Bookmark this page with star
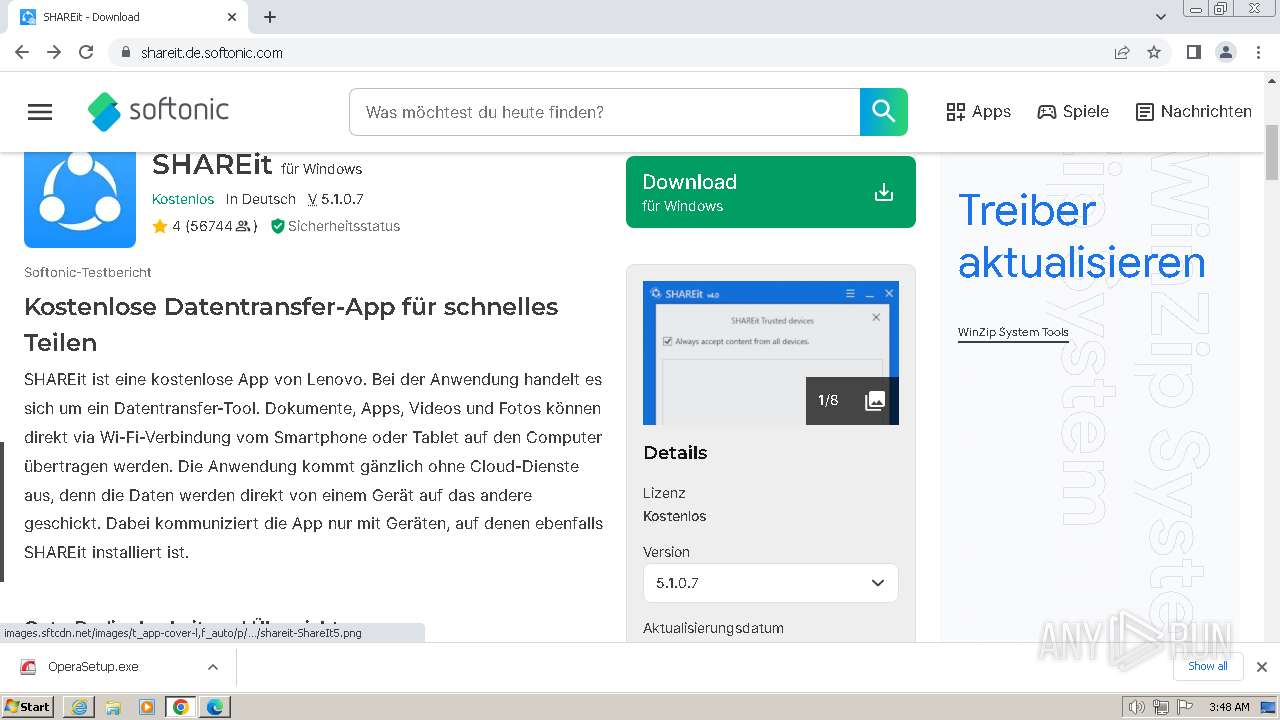 [x=1154, y=52]
